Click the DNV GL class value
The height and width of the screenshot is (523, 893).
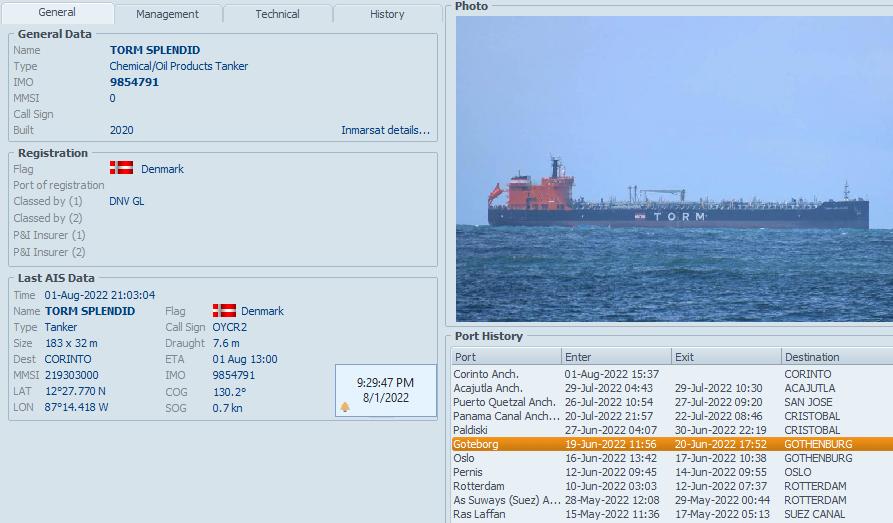(126, 201)
